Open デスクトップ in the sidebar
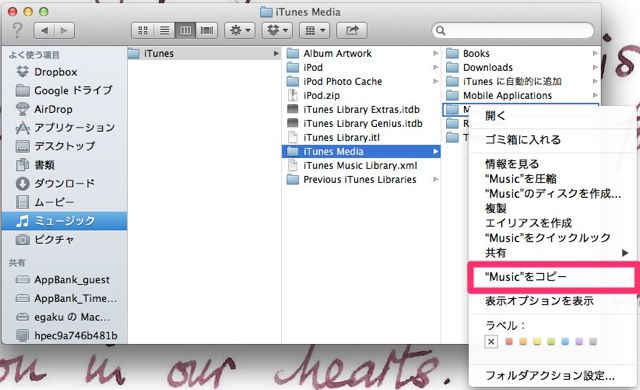This screenshot has height=390, width=640. click(65, 146)
